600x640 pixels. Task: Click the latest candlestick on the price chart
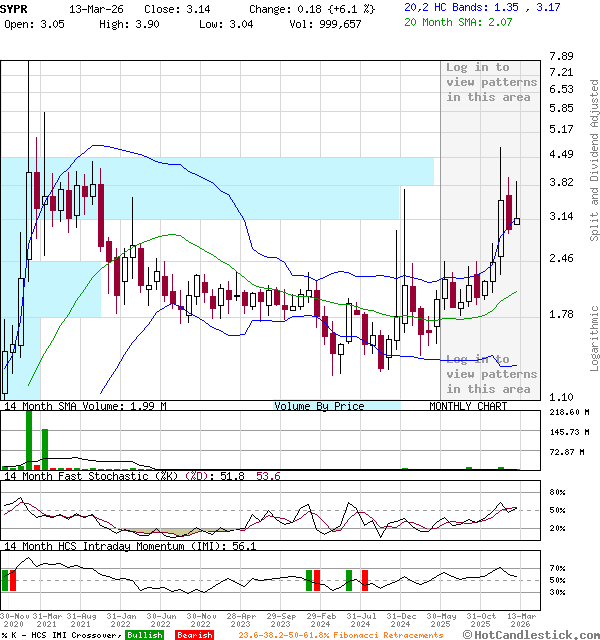coord(517,221)
